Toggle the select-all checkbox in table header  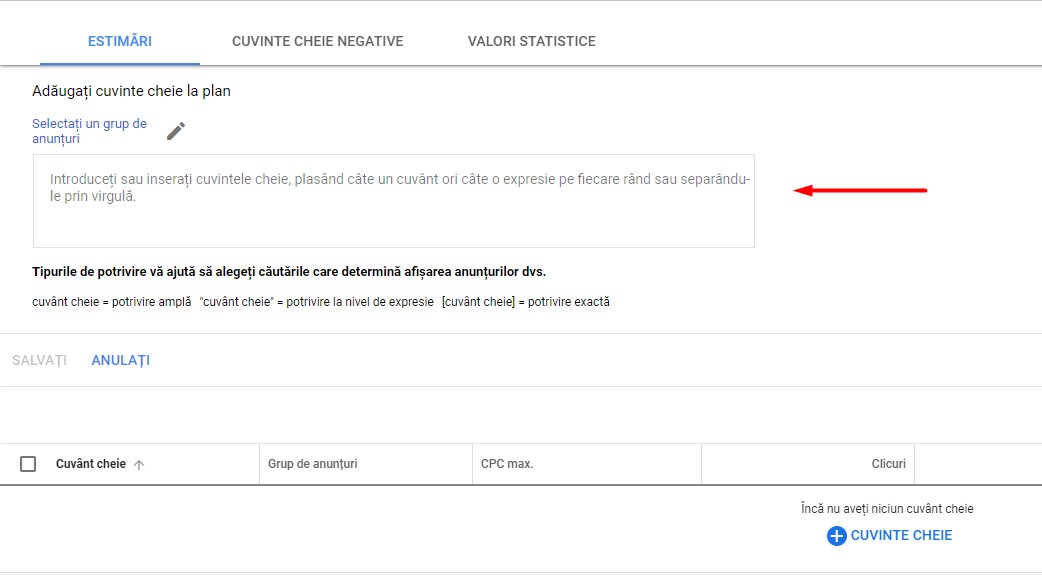pos(28,464)
